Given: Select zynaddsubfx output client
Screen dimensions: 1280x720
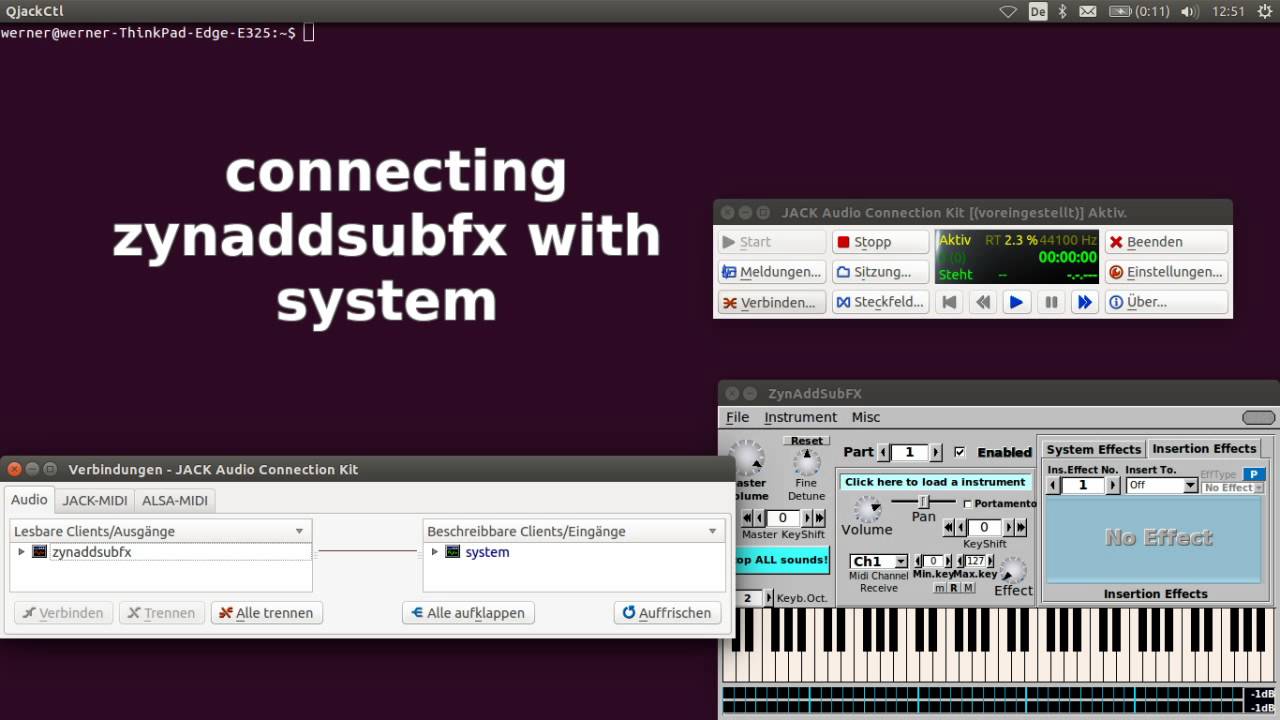Looking at the screenshot, I should [92, 552].
